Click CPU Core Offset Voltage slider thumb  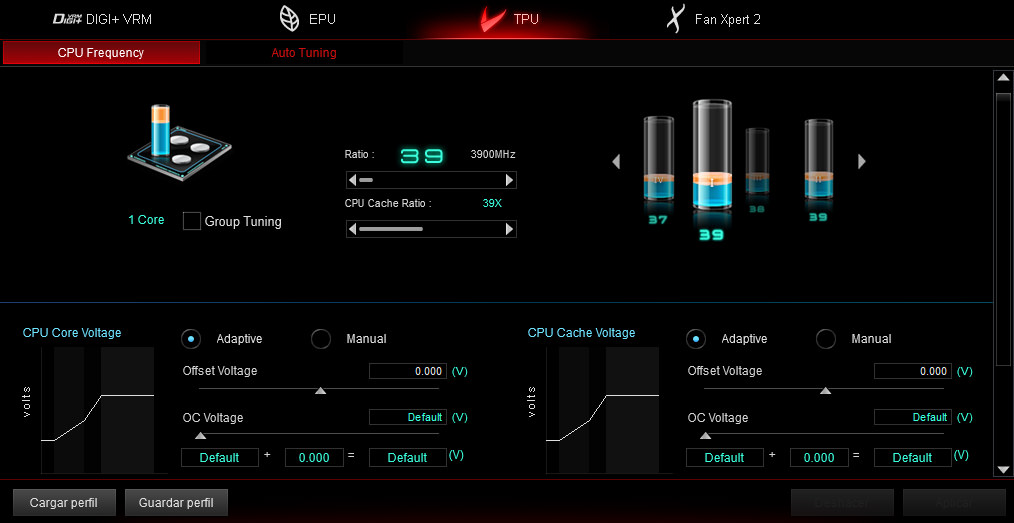pyautogui.click(x=320, y=390)
